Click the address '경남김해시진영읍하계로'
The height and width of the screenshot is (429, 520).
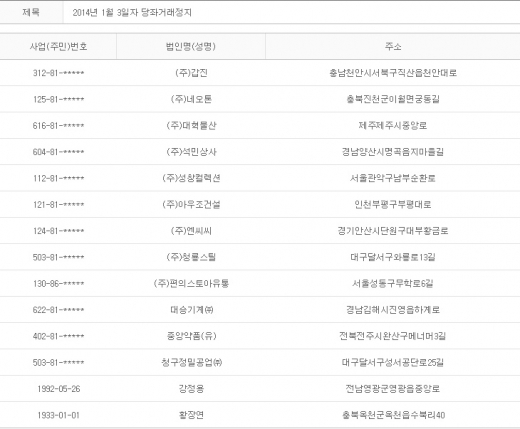pyautogui.click(x=393, y=310)
